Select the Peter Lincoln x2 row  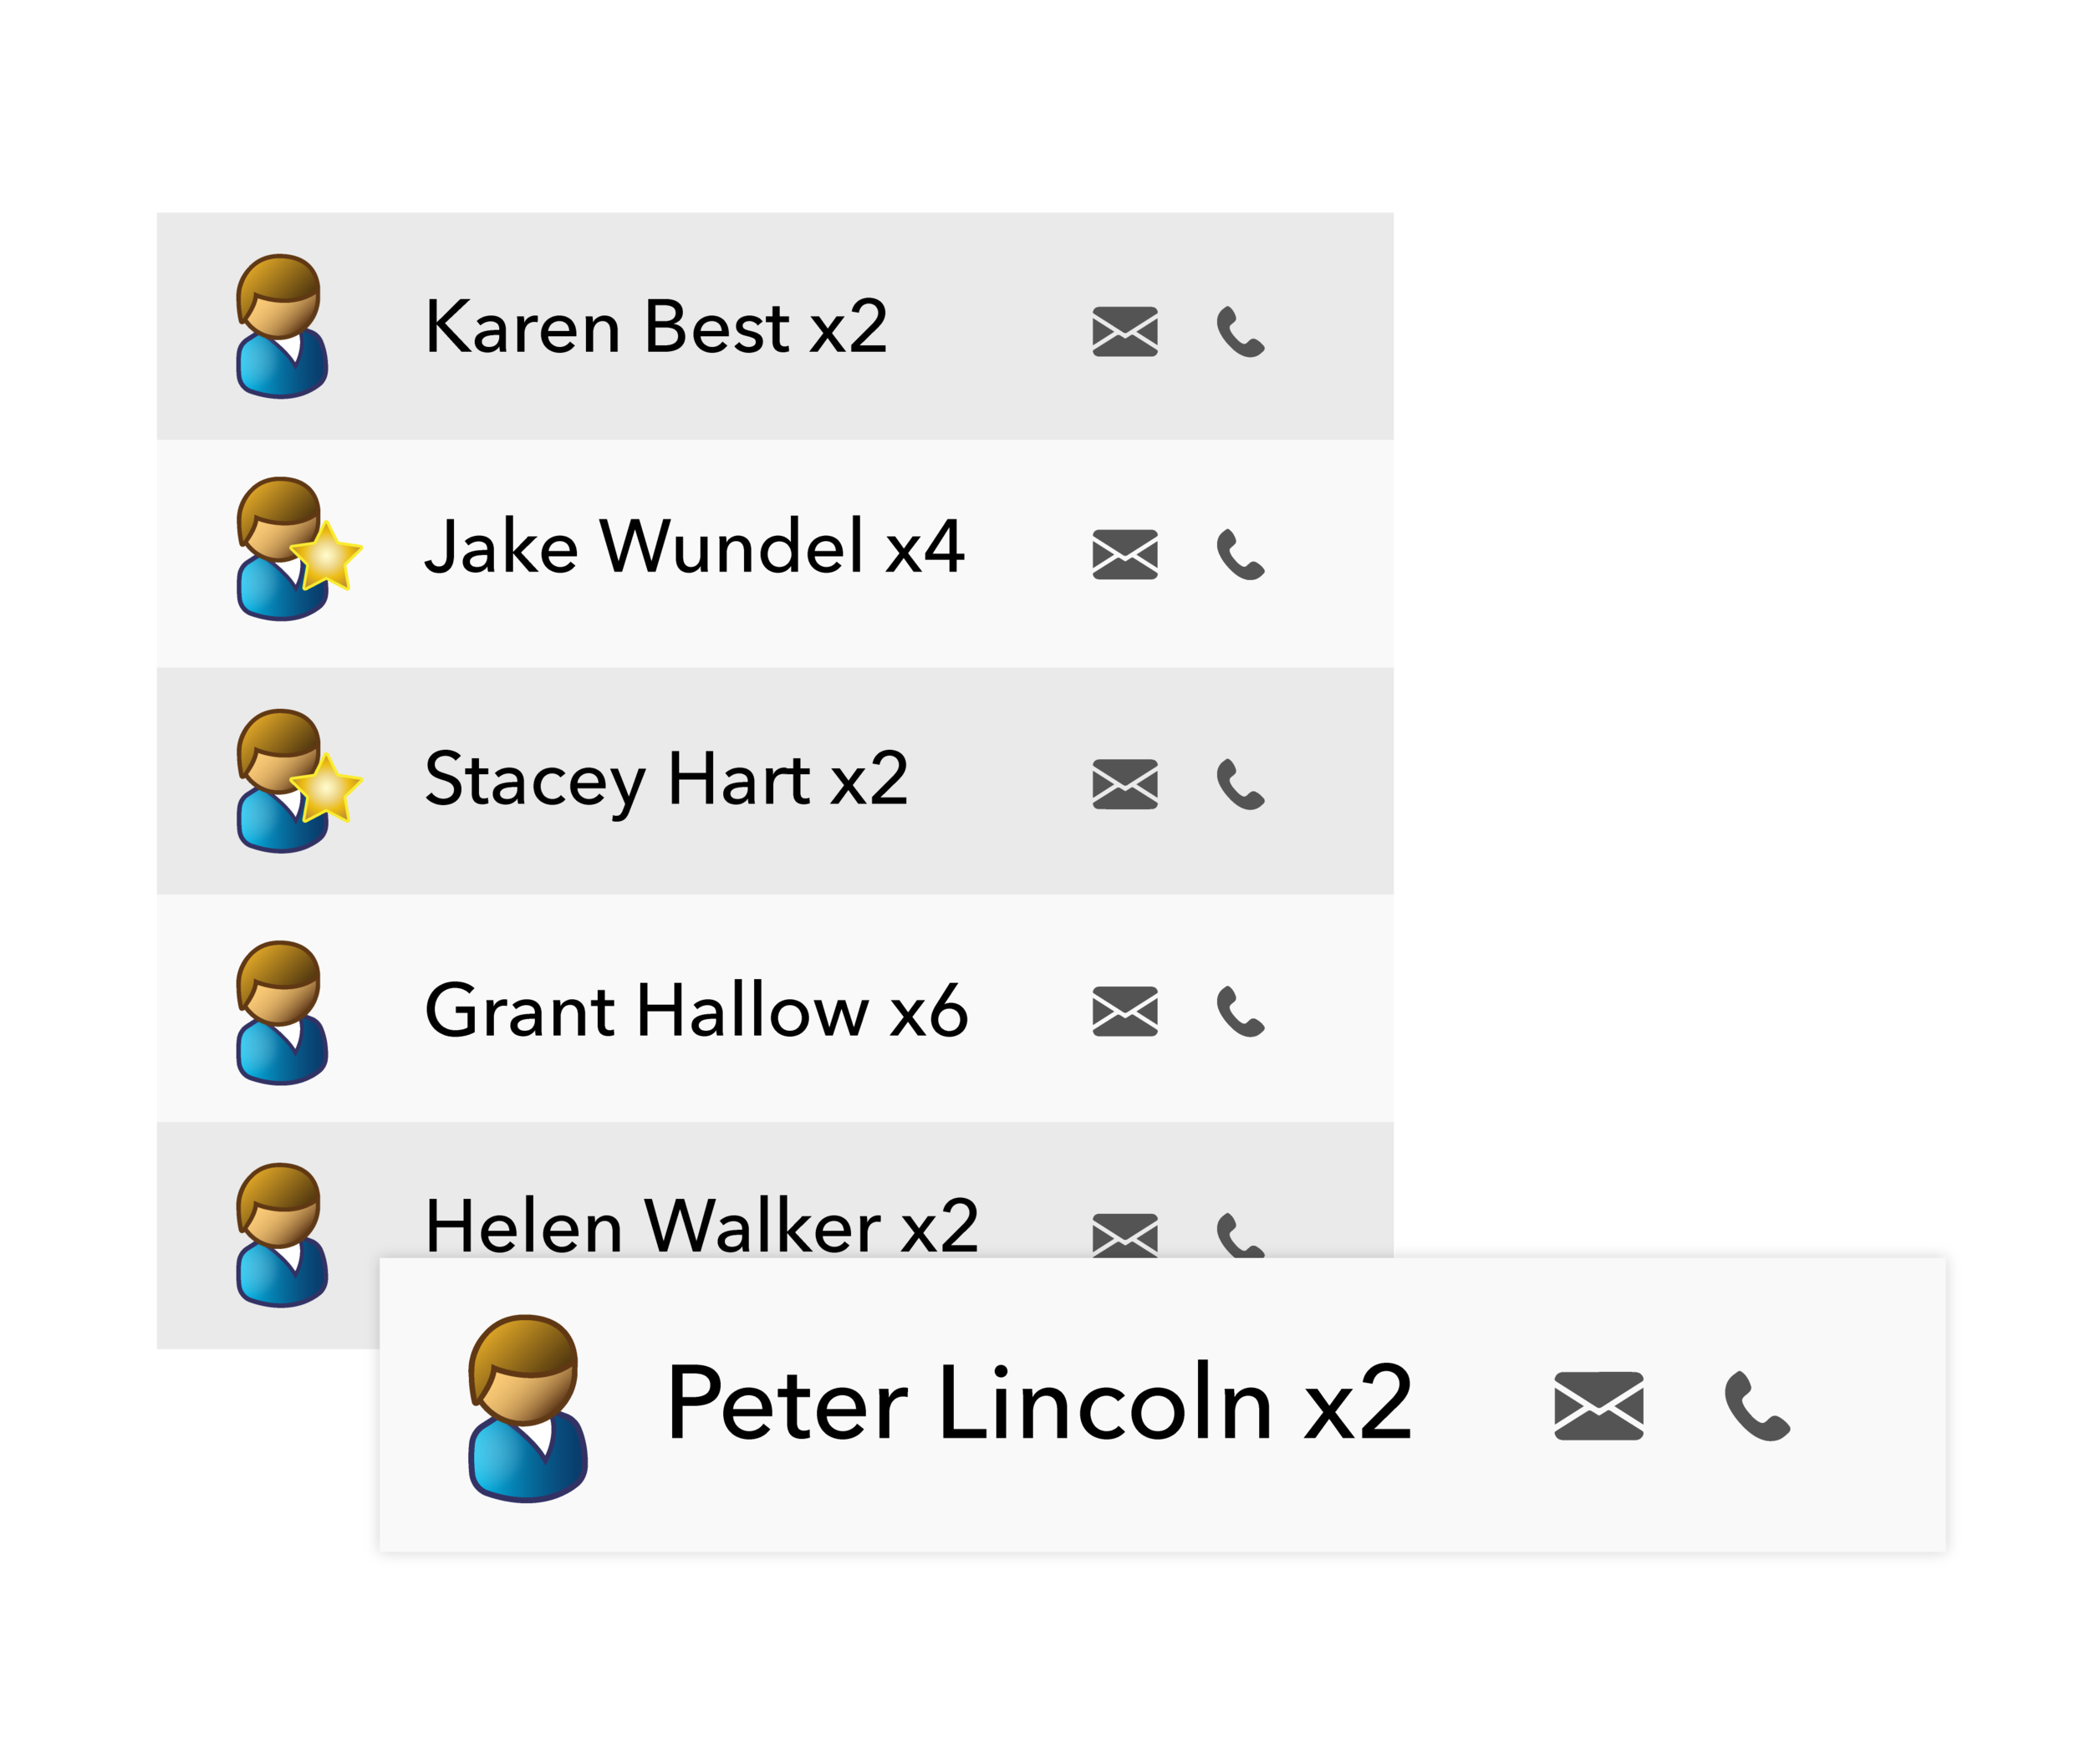(1163, 1405)
